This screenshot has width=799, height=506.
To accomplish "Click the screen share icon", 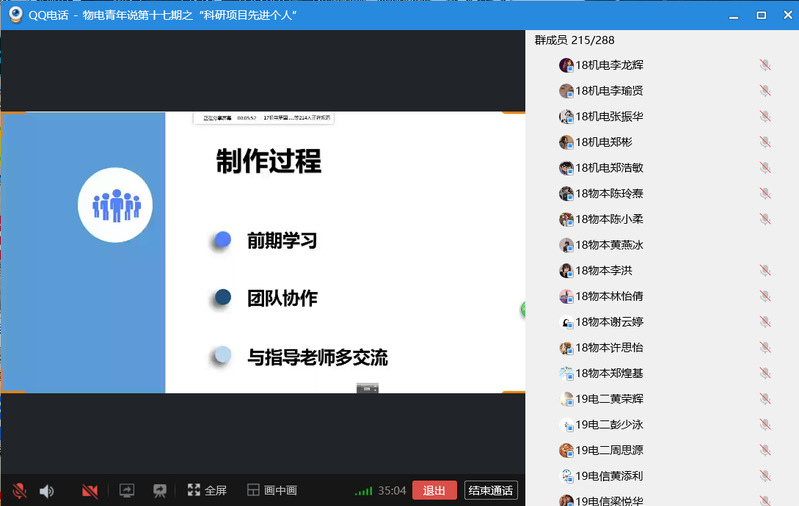I will pyautogui.click(x=127, y=491).
